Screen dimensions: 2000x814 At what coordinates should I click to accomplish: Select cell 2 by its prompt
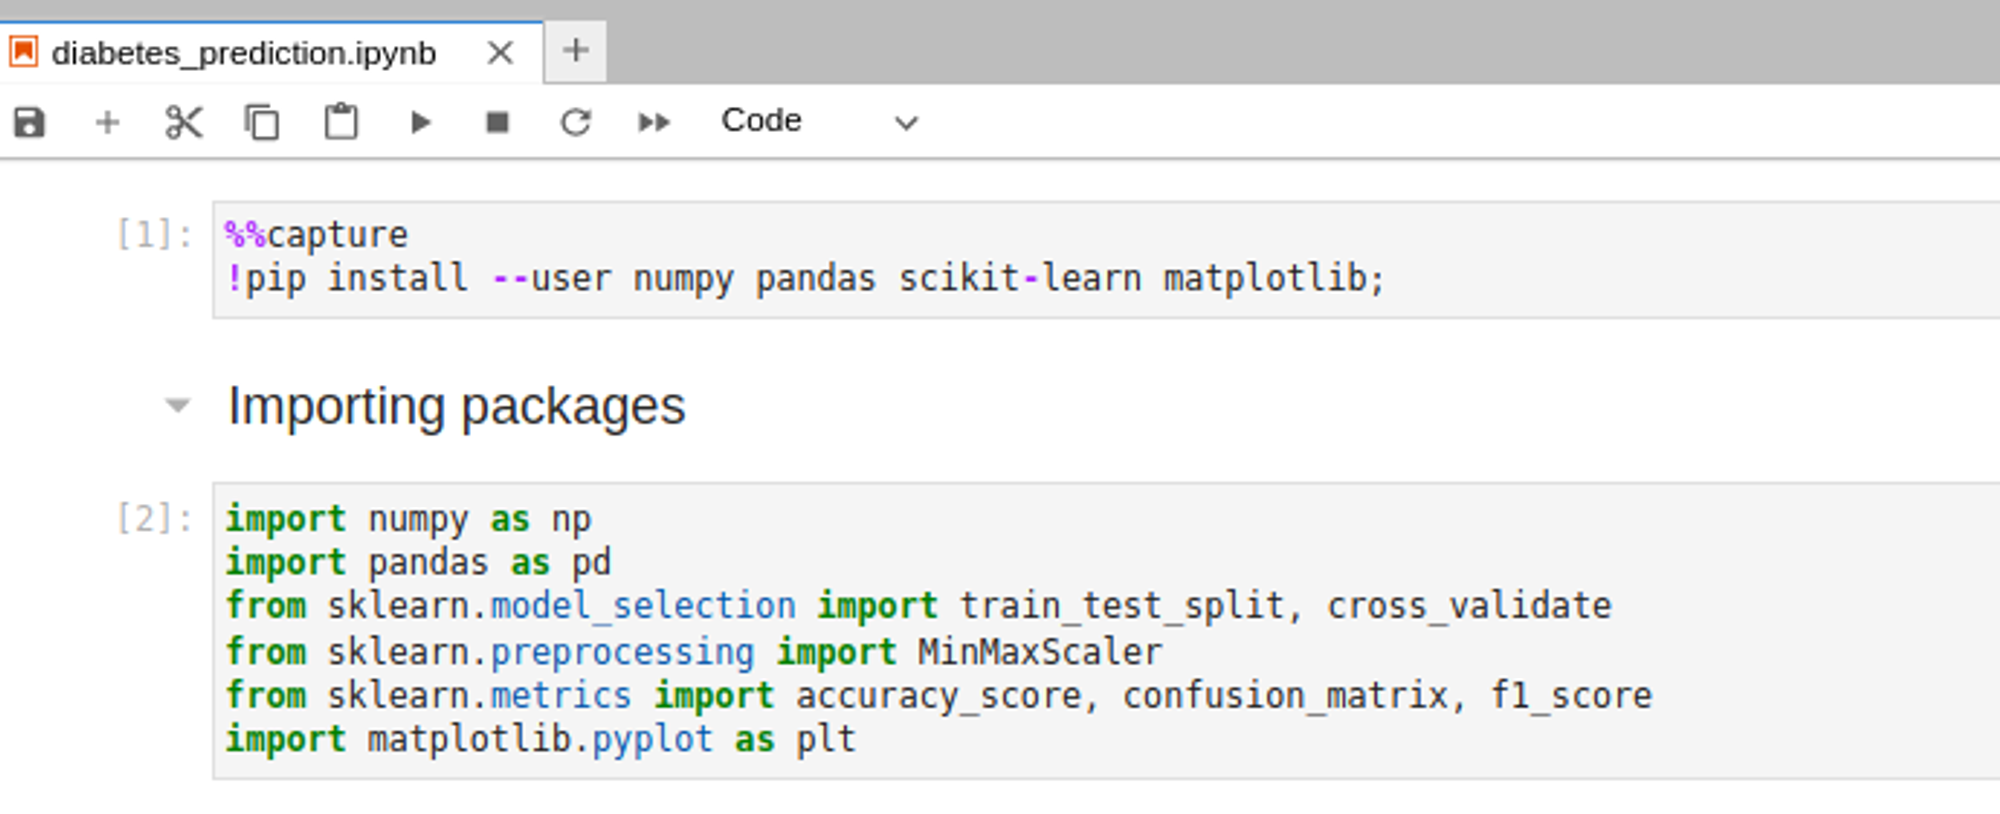pos(154,519)
